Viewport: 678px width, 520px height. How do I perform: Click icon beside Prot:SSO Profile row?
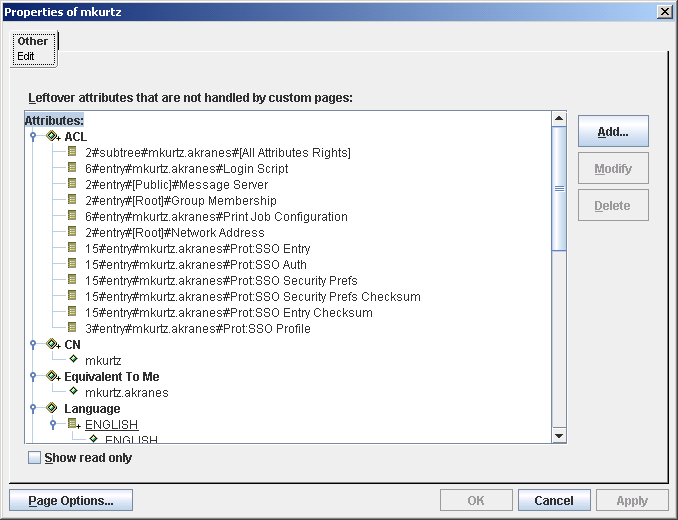click(x=72, y=327)
